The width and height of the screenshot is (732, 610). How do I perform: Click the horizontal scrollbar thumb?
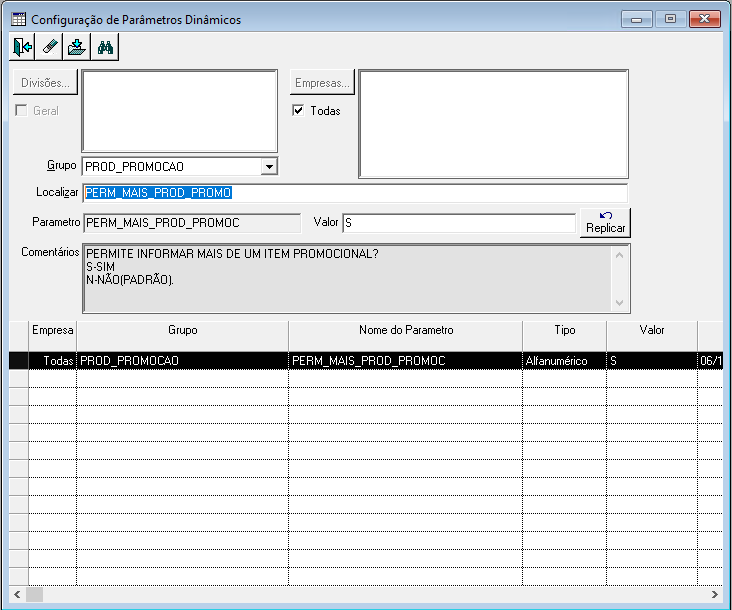point(35,594)
